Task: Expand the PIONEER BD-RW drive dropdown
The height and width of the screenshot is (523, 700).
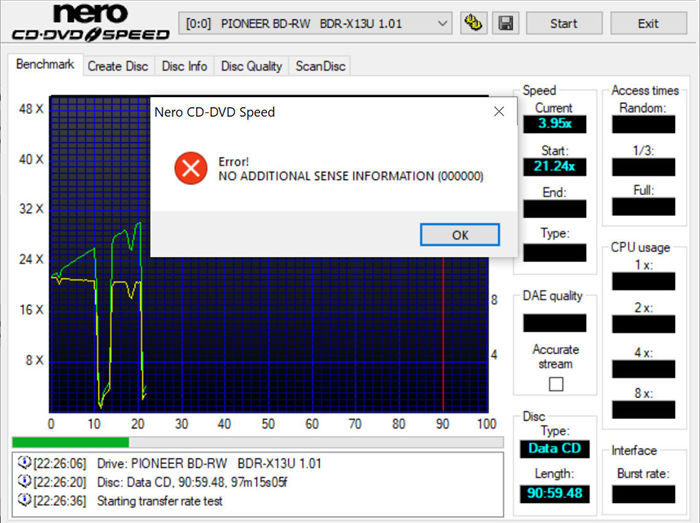Action: point(443,23)
